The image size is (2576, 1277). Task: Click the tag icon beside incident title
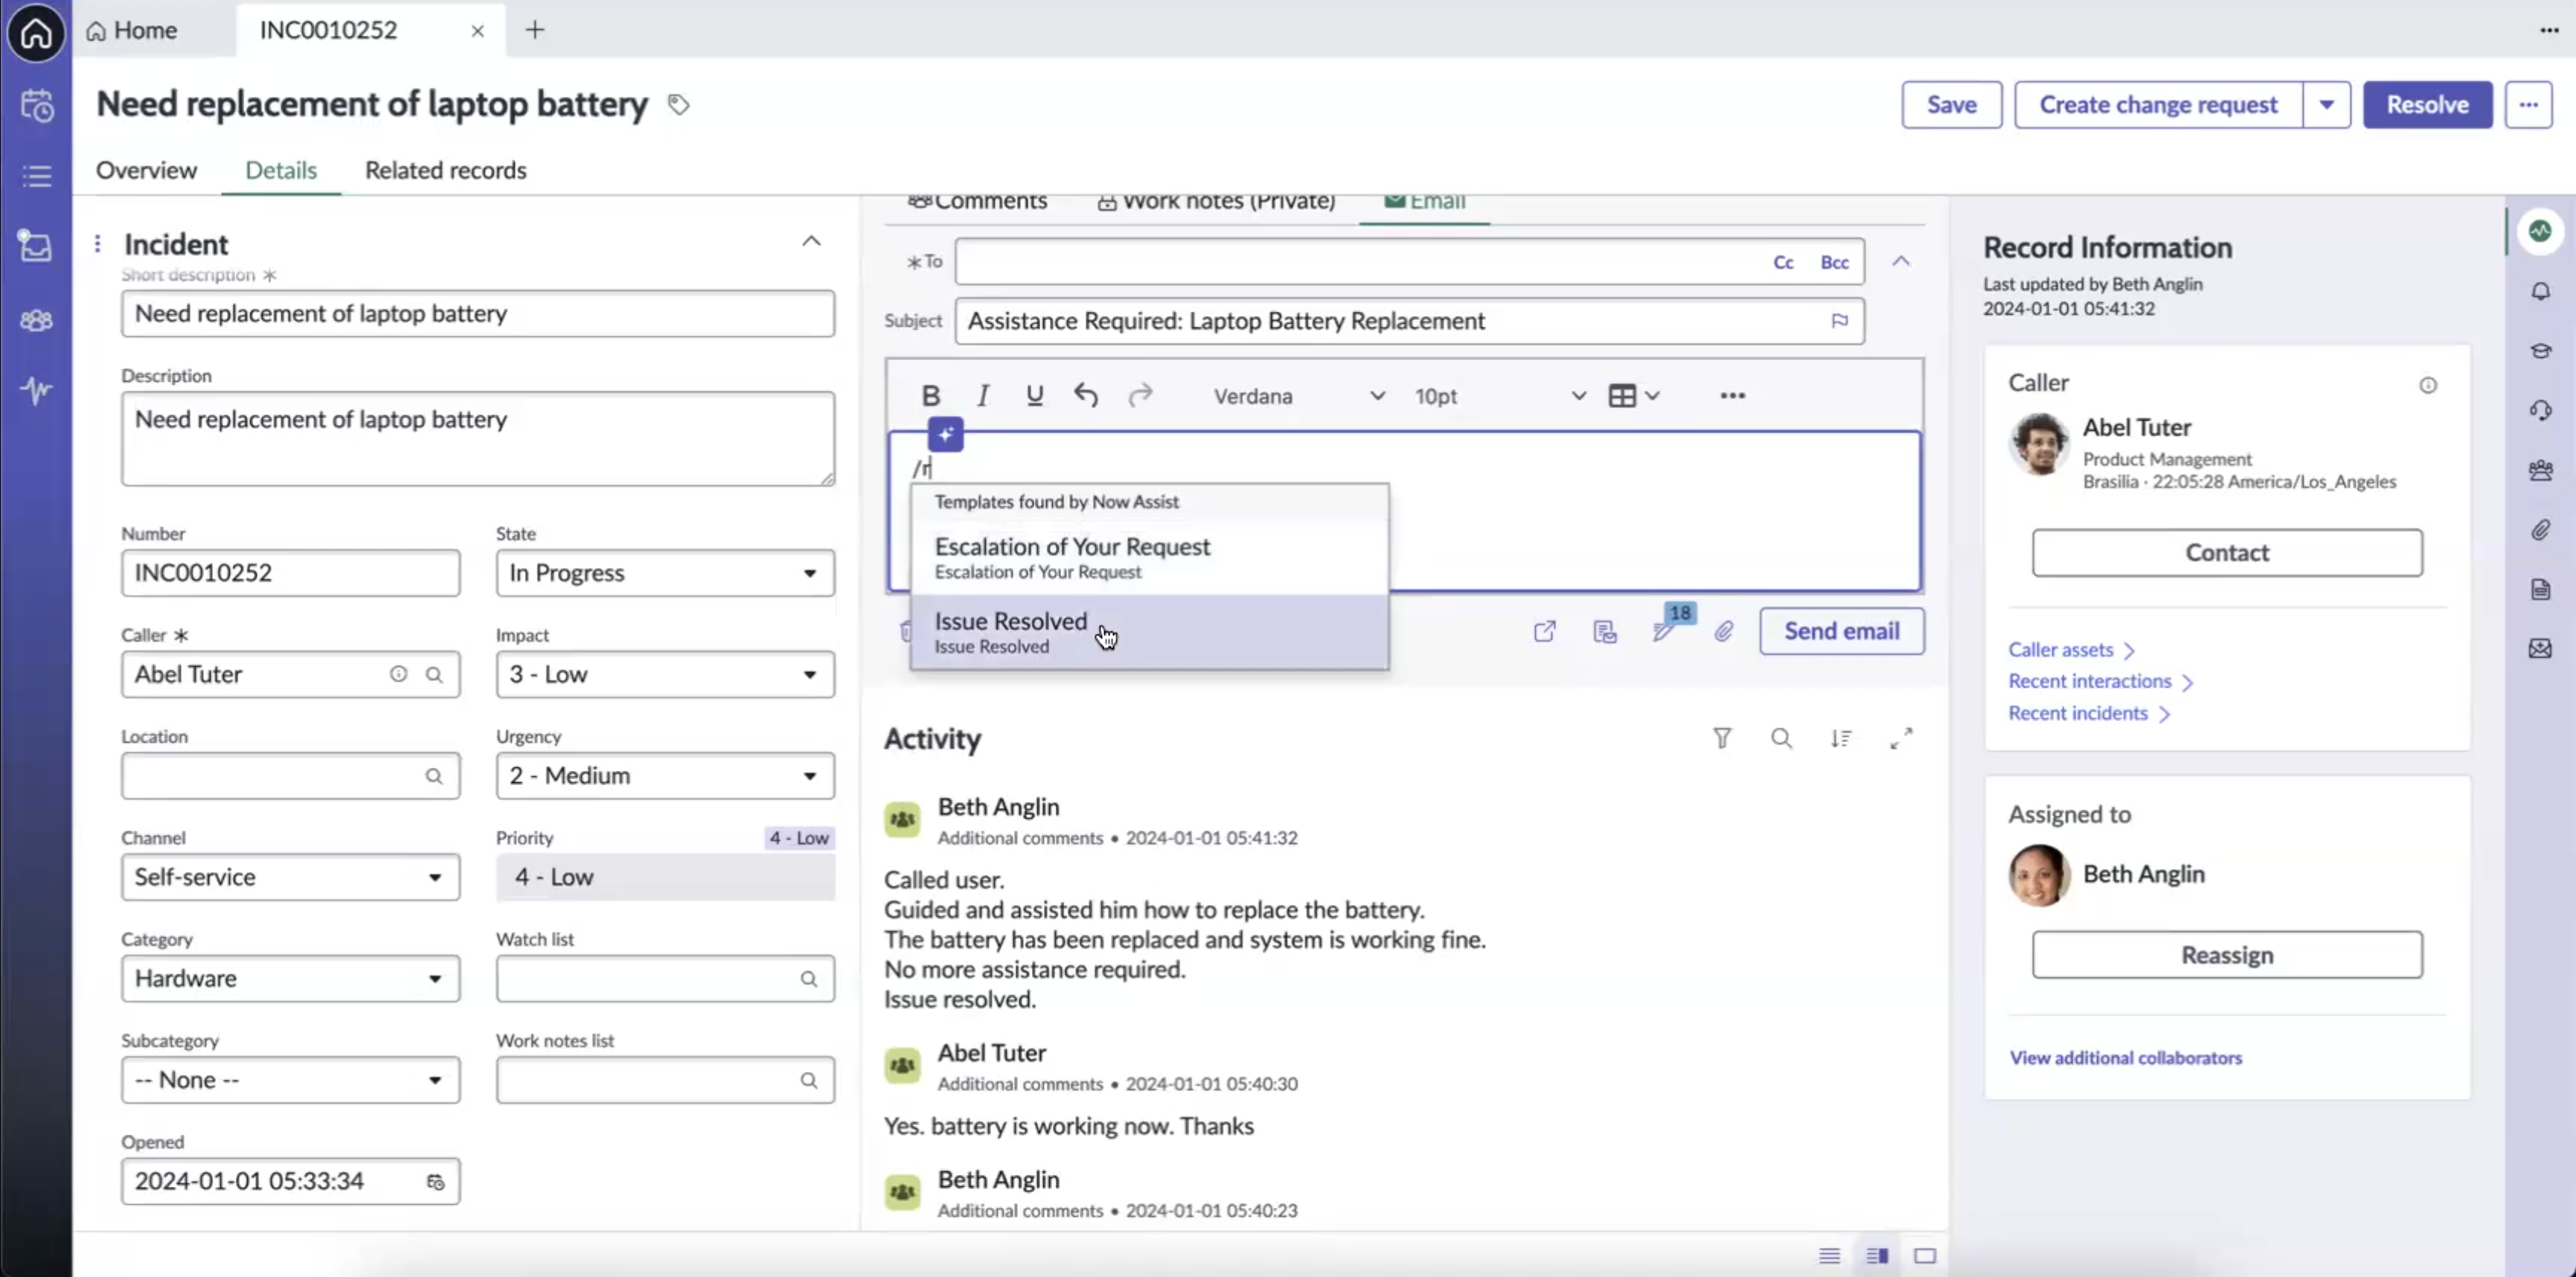coord(679,105)
